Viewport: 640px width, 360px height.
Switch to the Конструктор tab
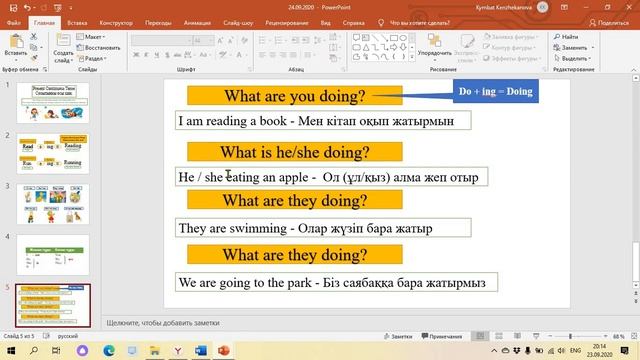[116, 23]
